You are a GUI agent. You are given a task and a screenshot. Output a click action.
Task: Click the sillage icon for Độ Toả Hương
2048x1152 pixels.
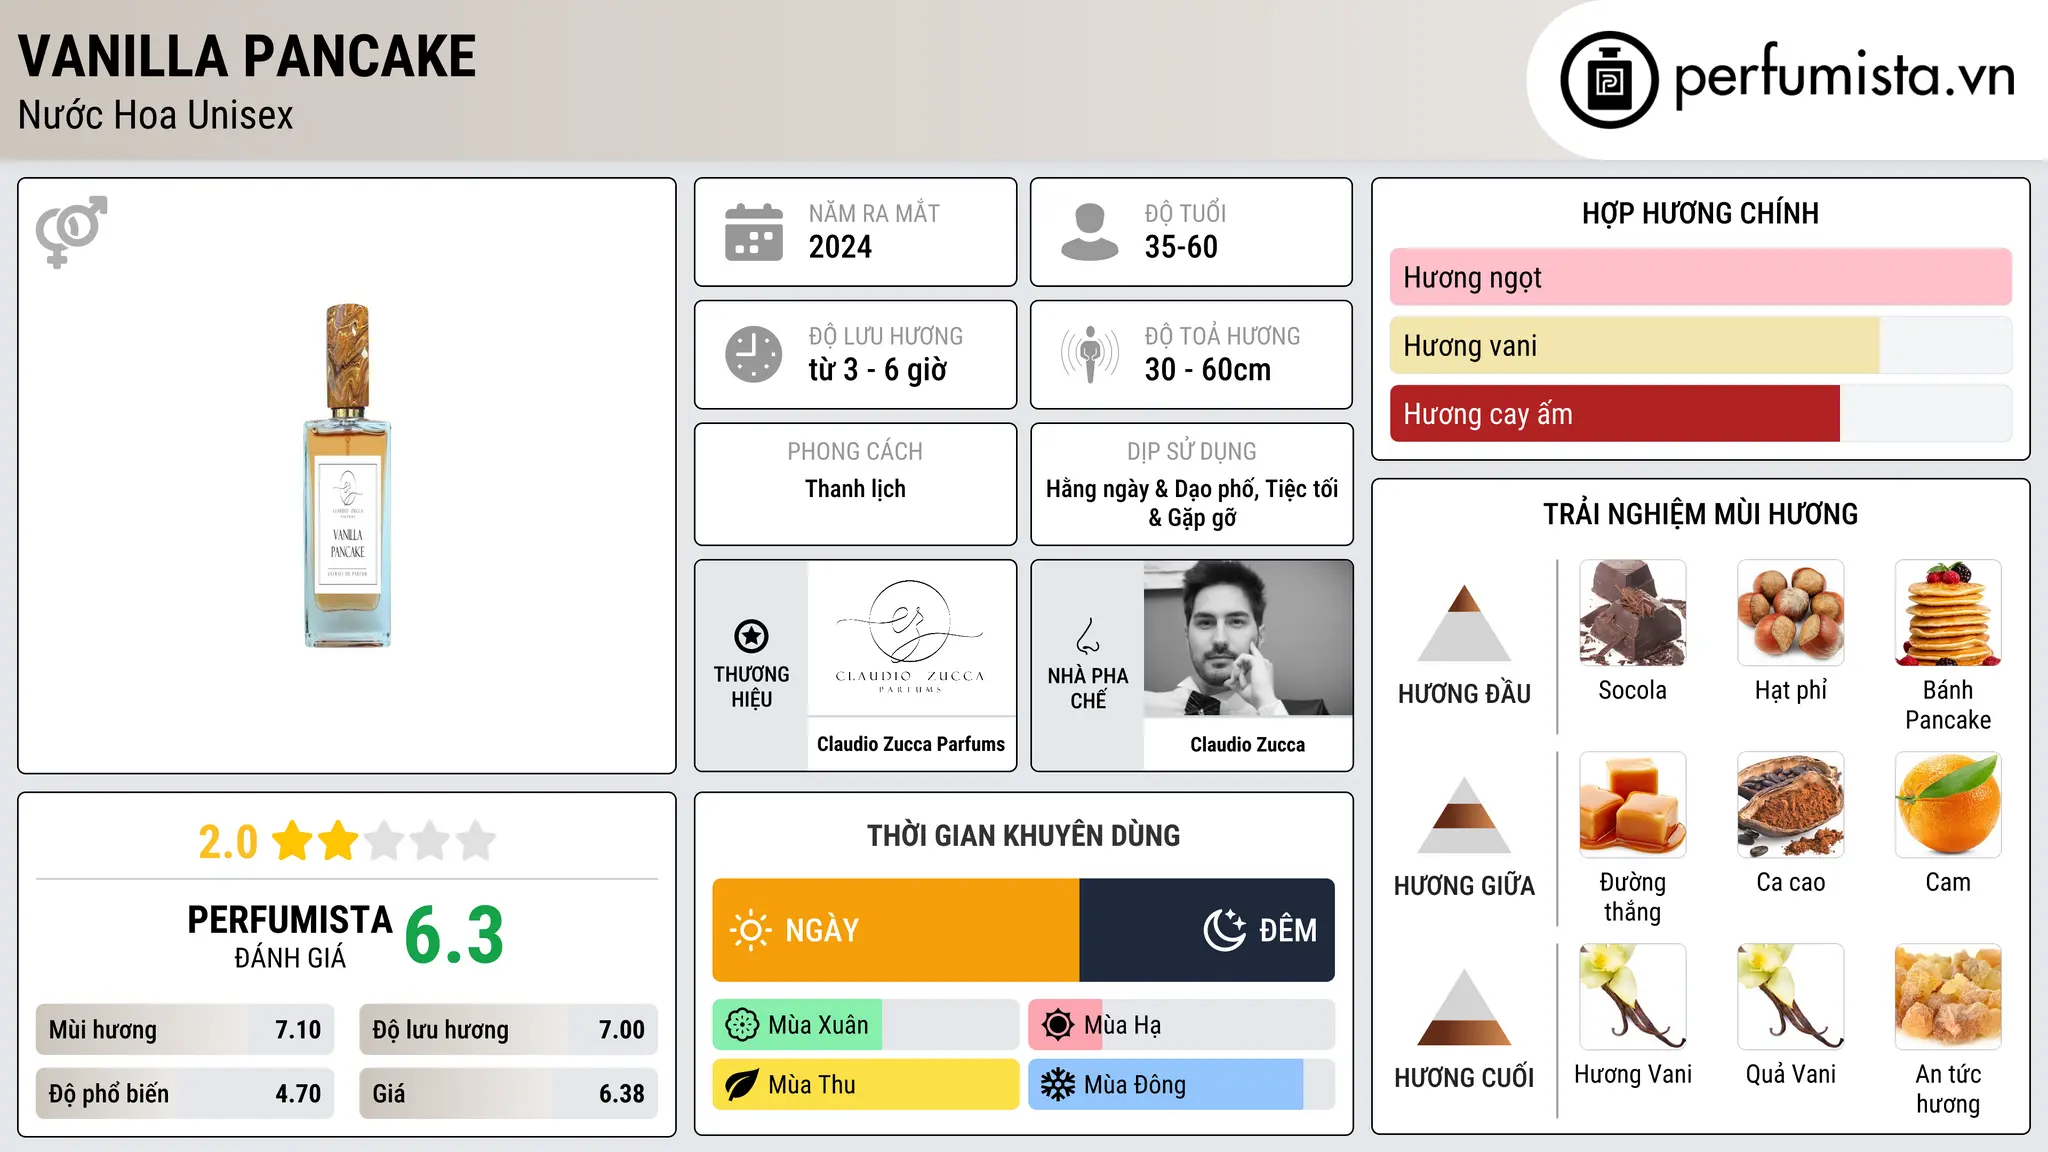tap(1090, 354)
